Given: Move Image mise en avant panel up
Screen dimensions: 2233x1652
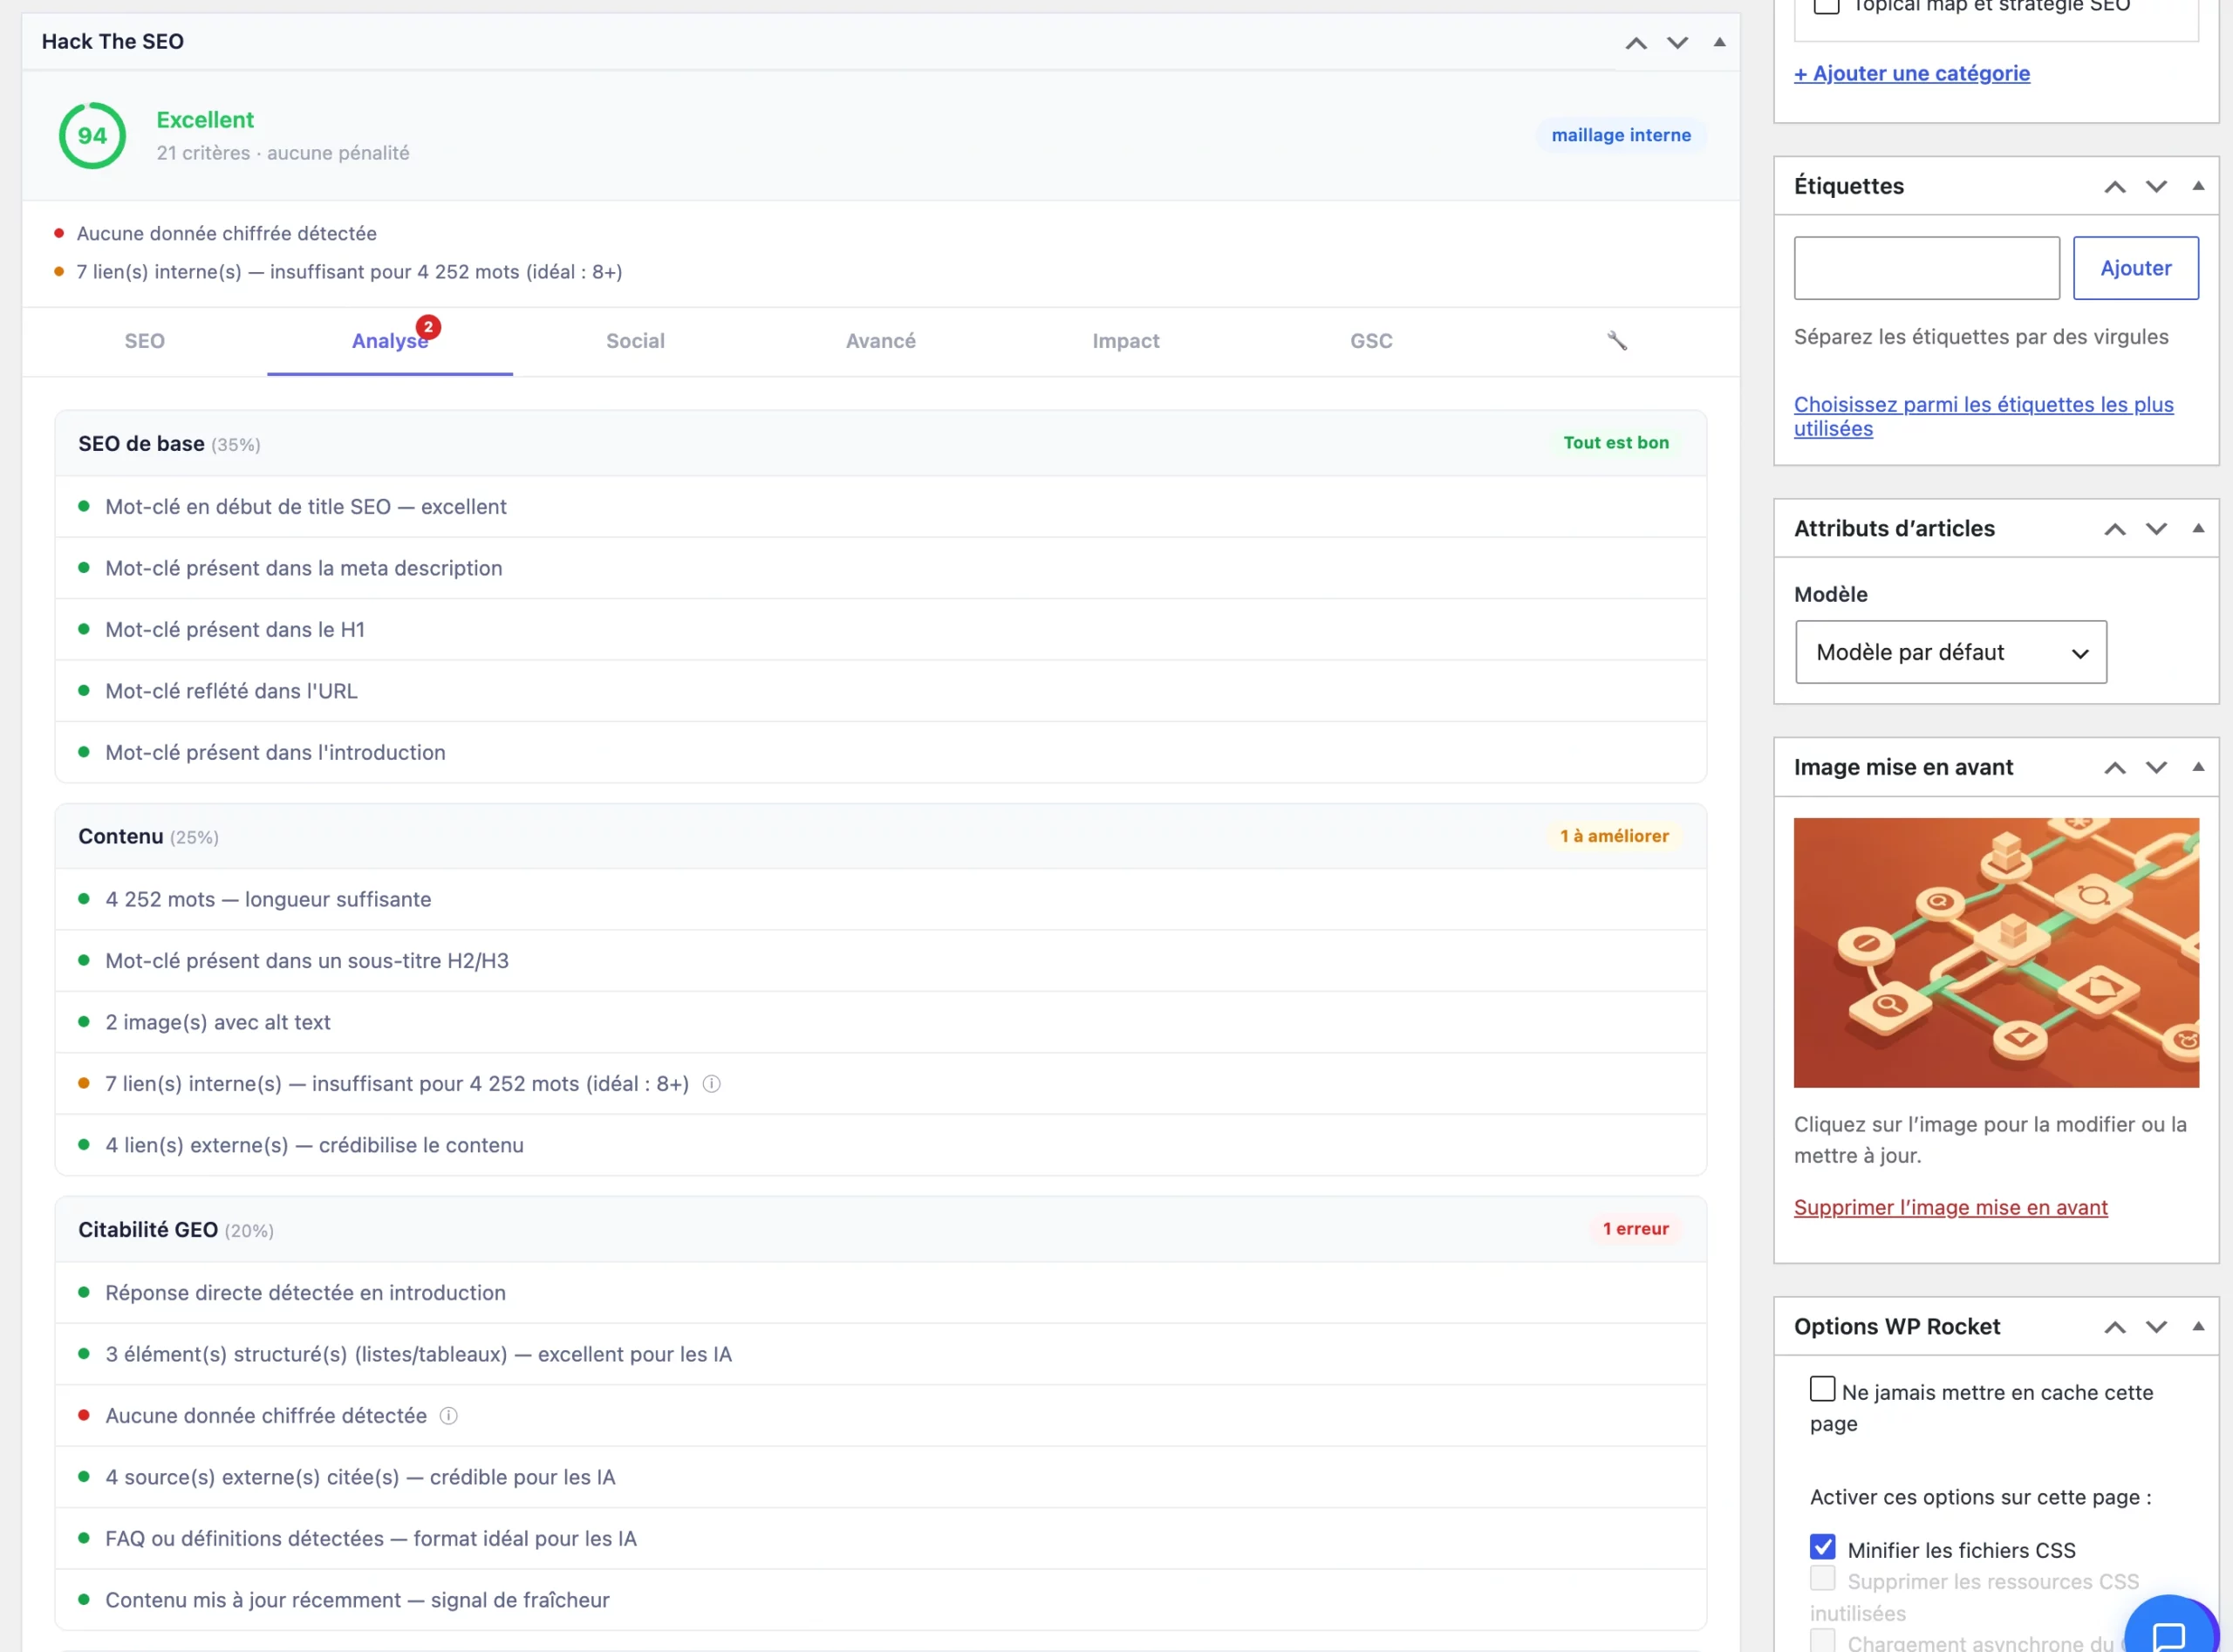Looking at the screenshot, I should pos(2115,768).
